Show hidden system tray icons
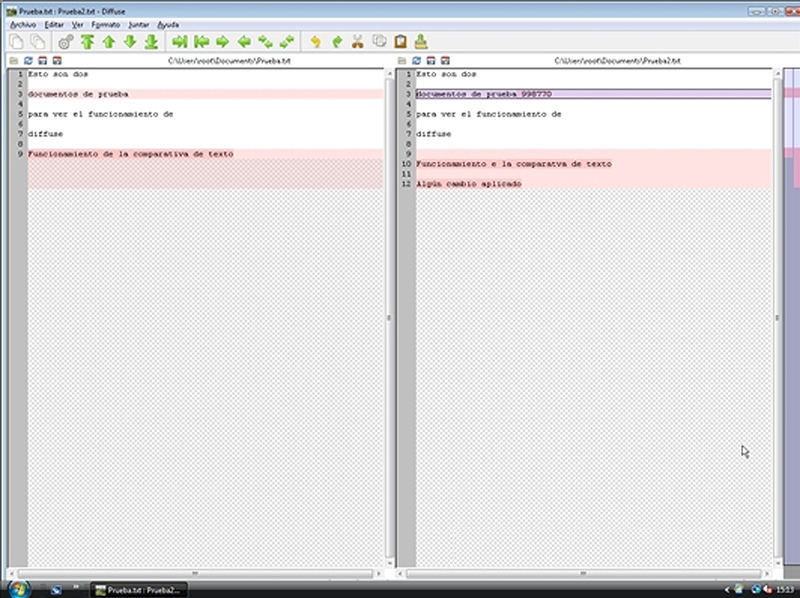The width and height of the screenshot is (800, 598). [727, 590]
